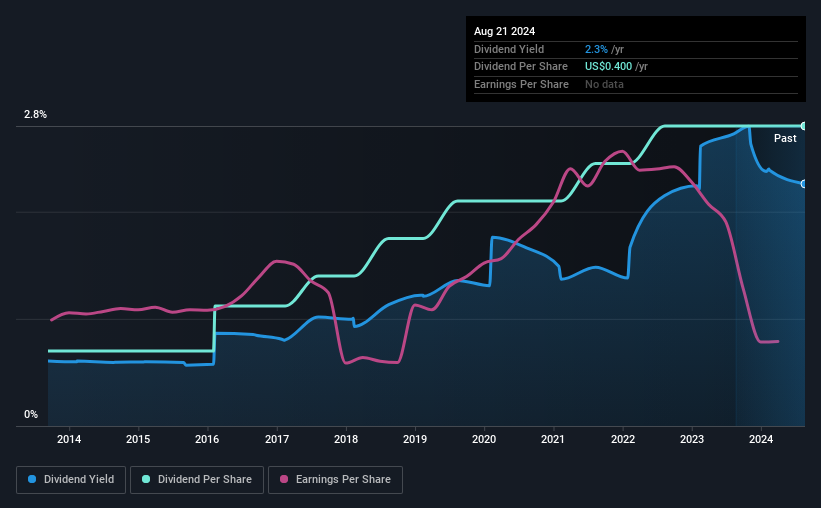Toggle the Dividend Per Share legend series

pos(197,480)
